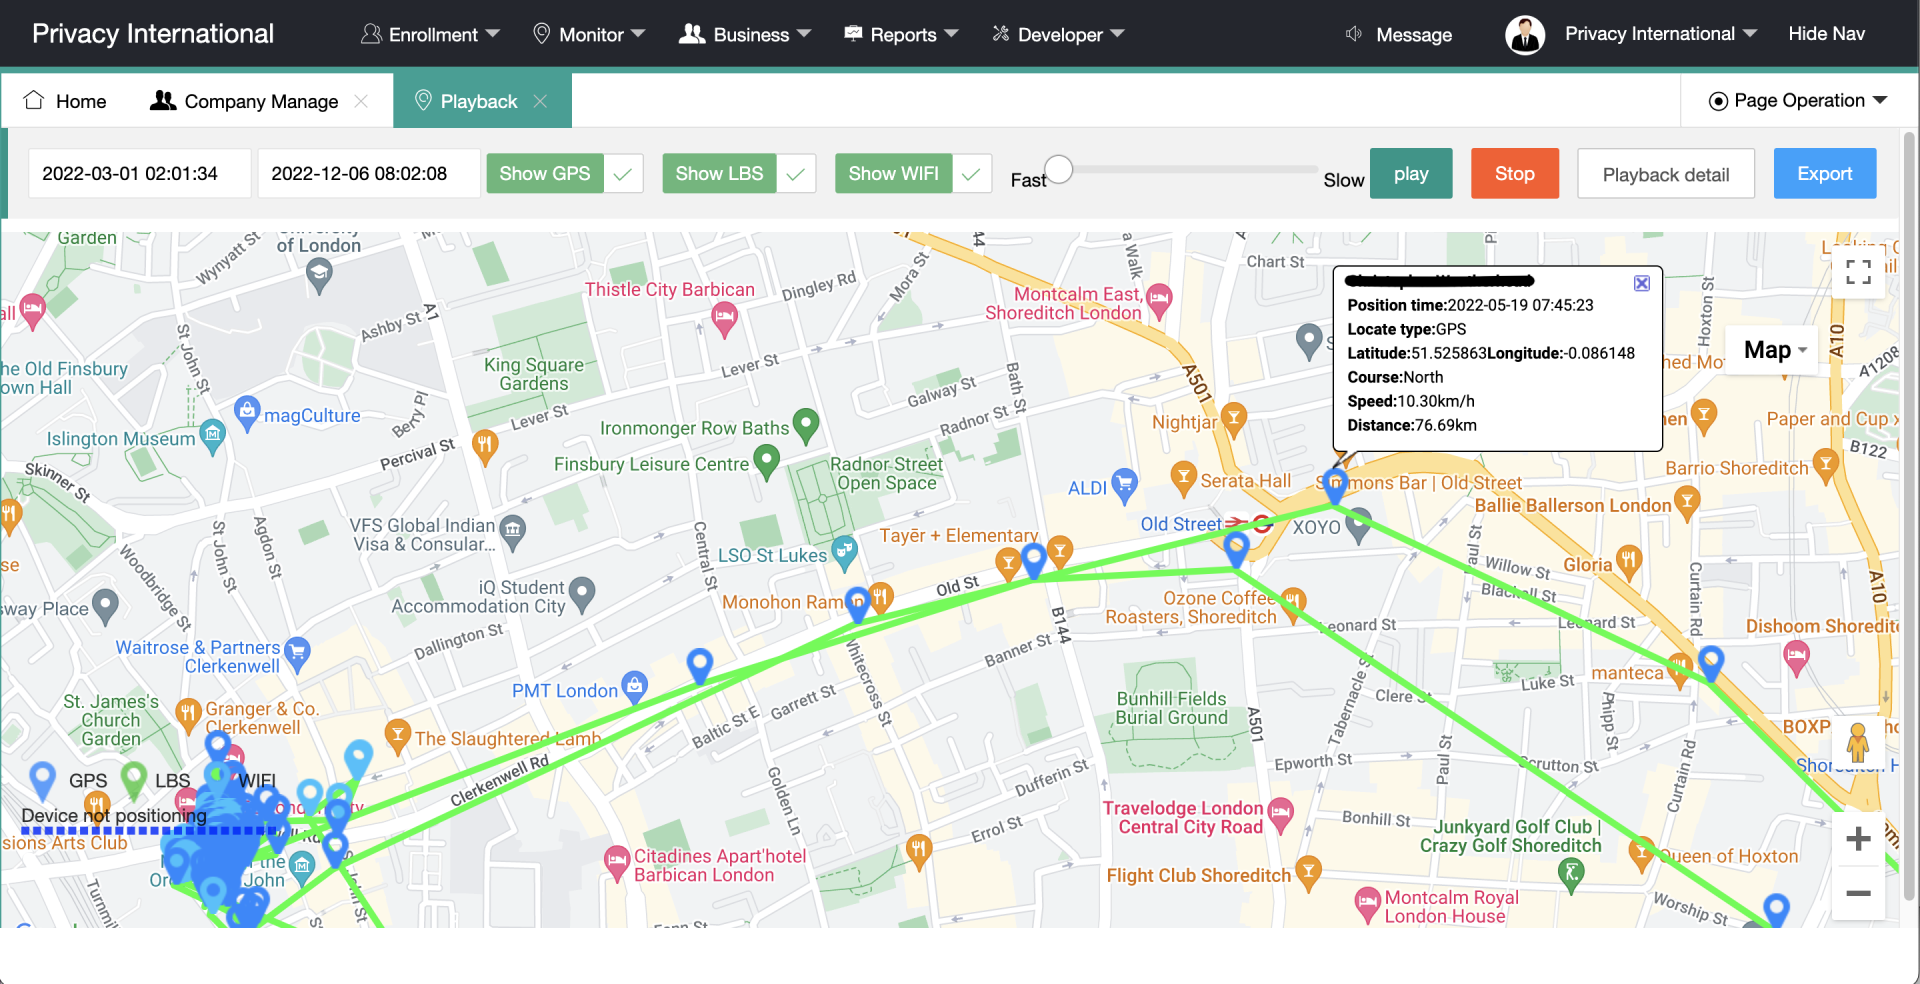Close the Company Manage tab

point(361,101)
